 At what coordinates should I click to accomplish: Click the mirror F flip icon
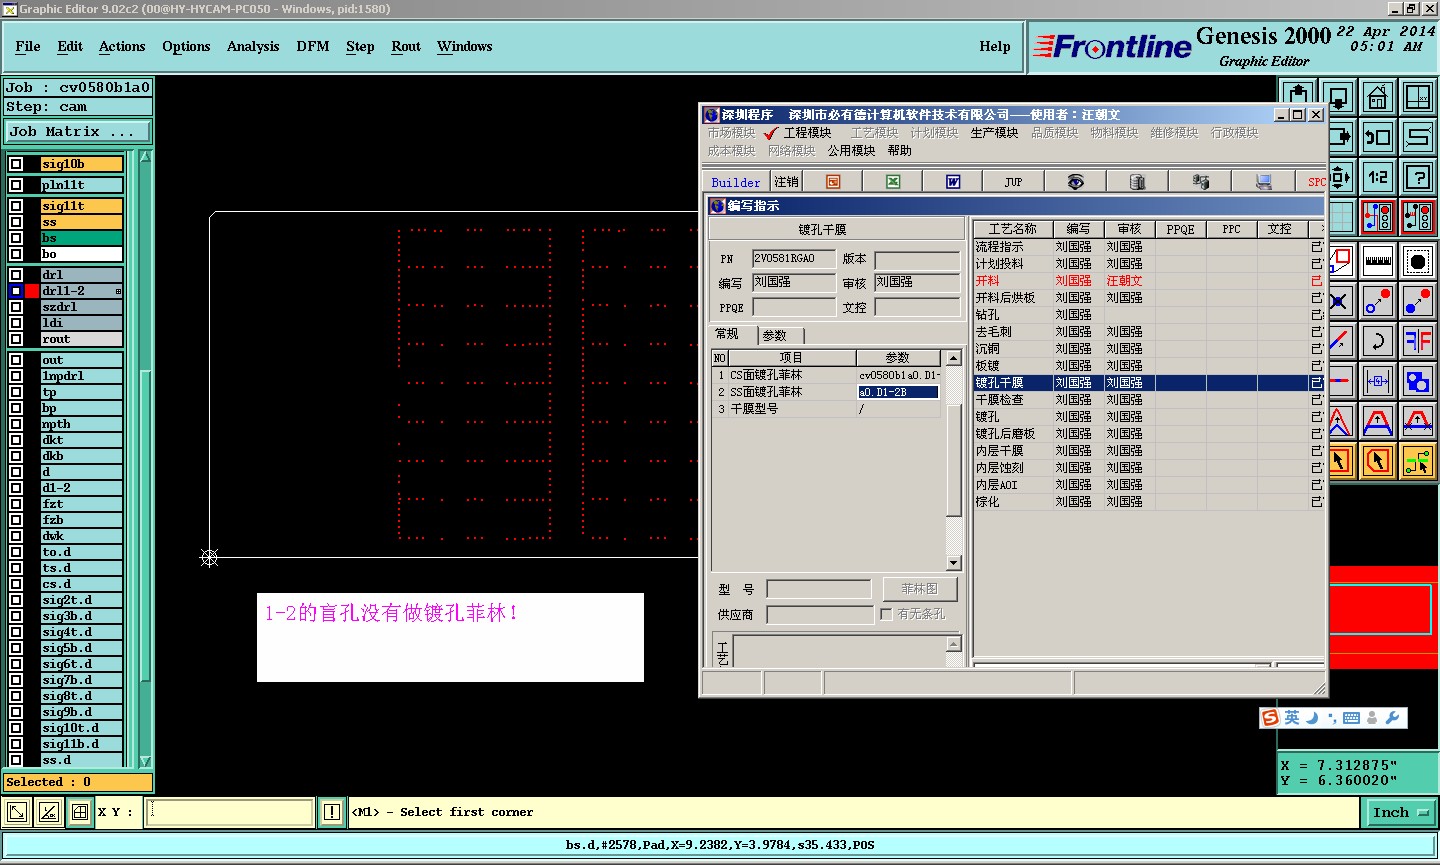coord(1418,341)
